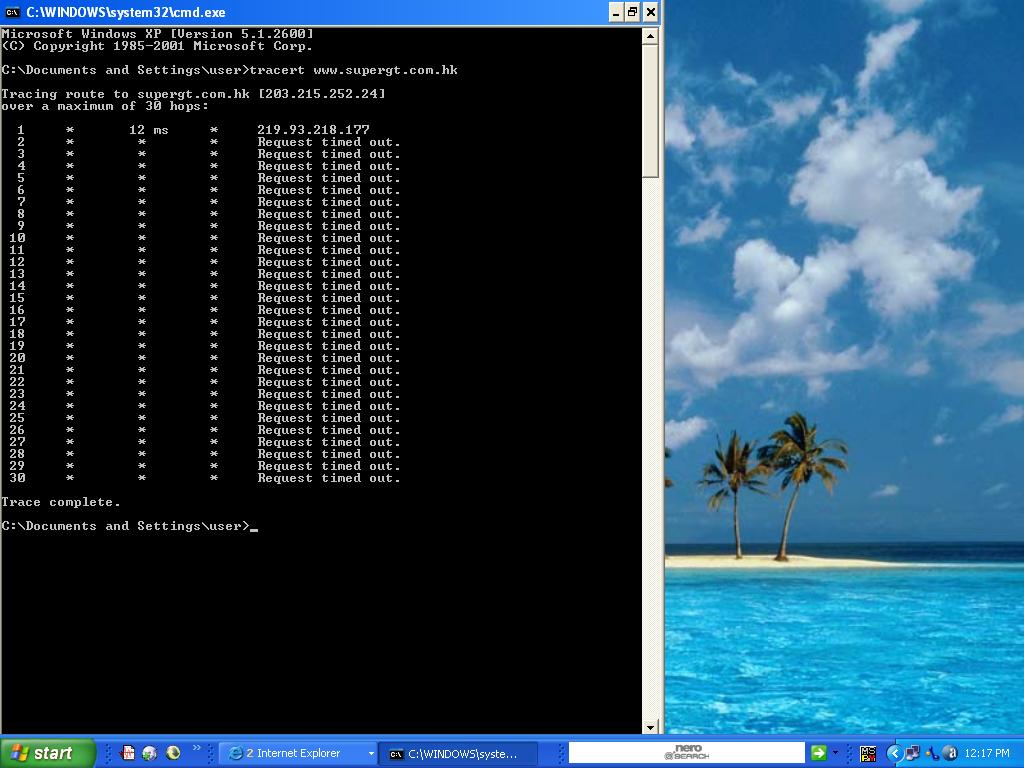Select the cmd.exe taskbar button

coord(457,753)
